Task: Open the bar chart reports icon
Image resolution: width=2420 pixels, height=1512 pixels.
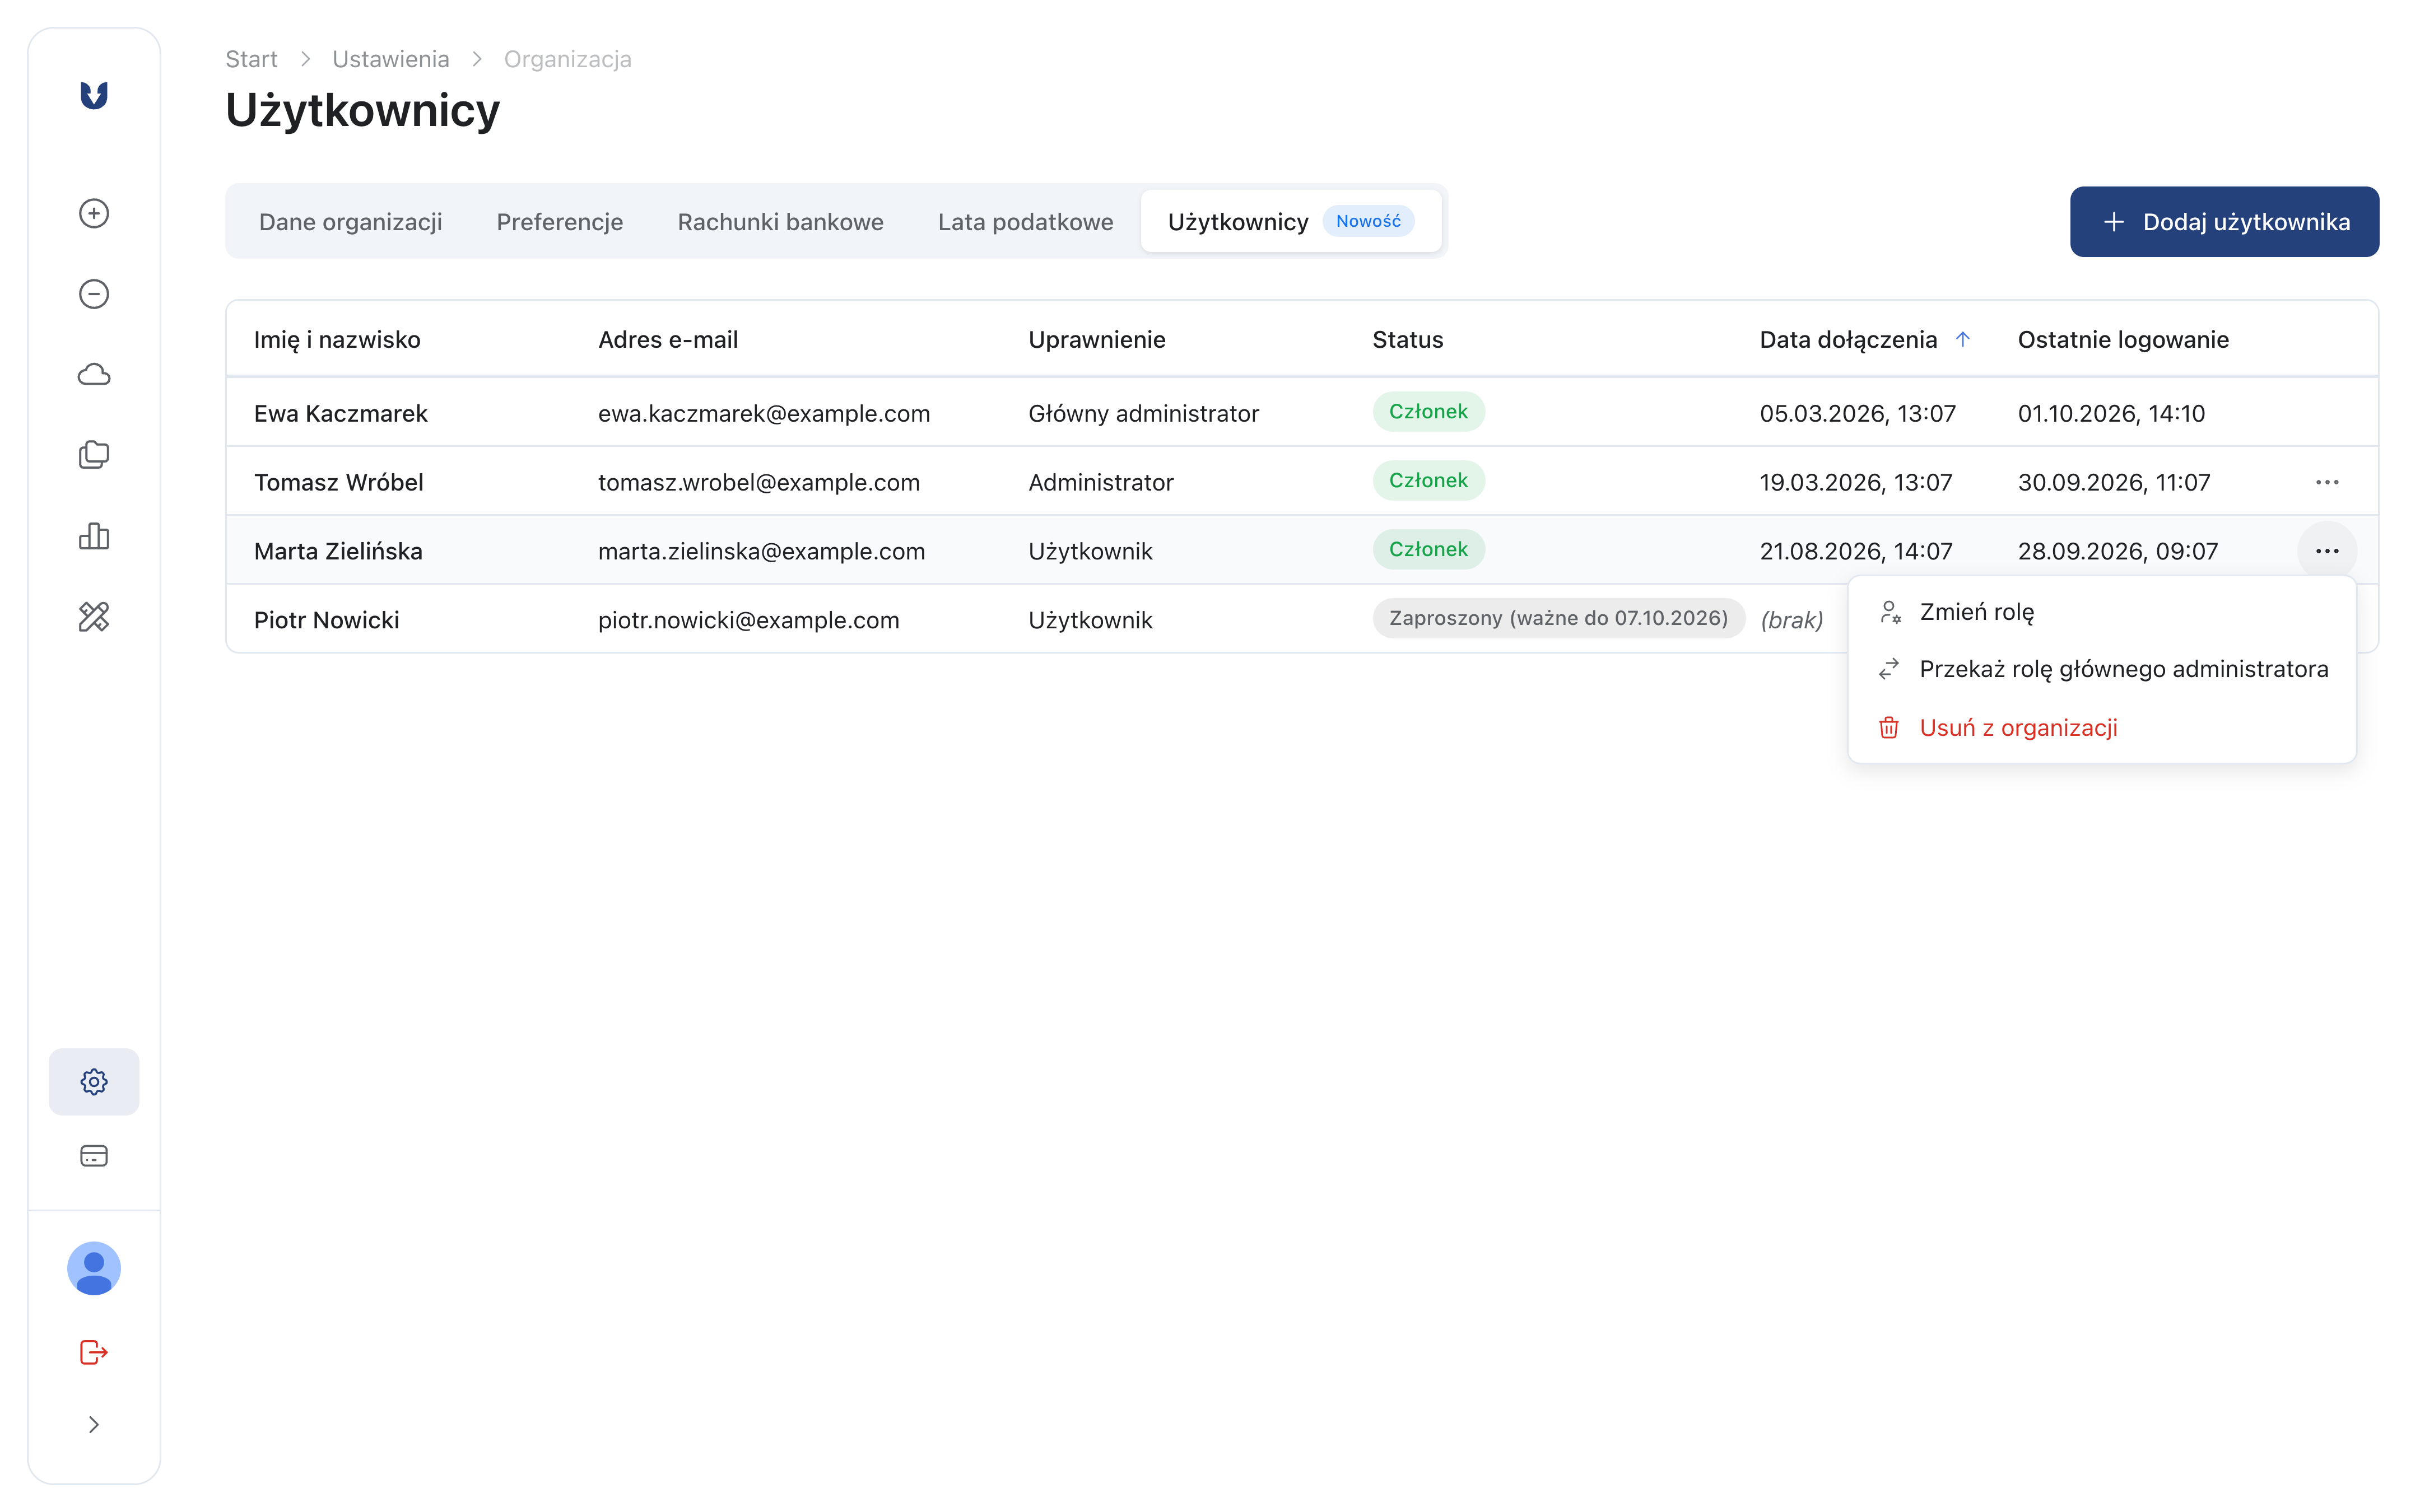Action: pos(94,536)
